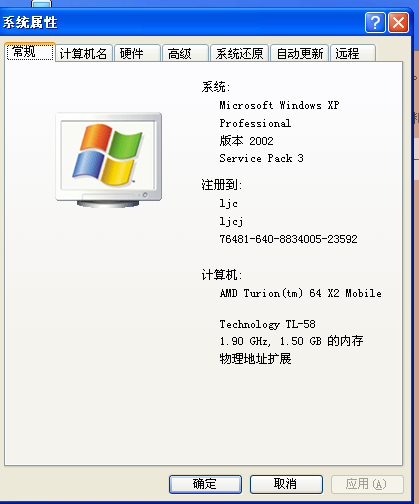Click the 应用(A) button
The width and height of the screenshot is (419, 504).
(x=367, y=484)
